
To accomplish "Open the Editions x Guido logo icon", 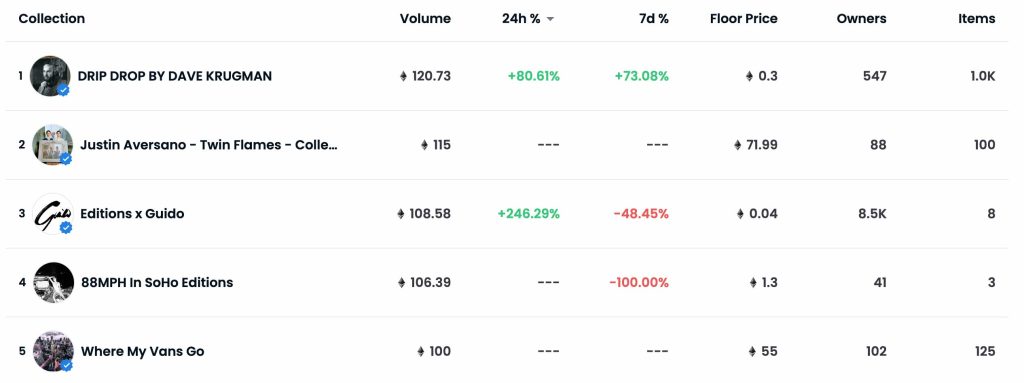I will [52, 214].
